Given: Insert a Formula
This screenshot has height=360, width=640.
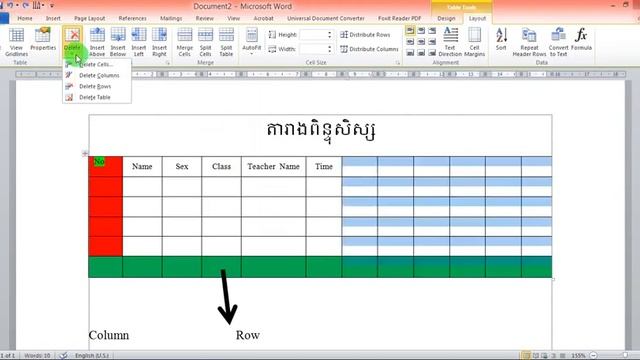Looking at the screenshot, I should (x=581, y=40).
